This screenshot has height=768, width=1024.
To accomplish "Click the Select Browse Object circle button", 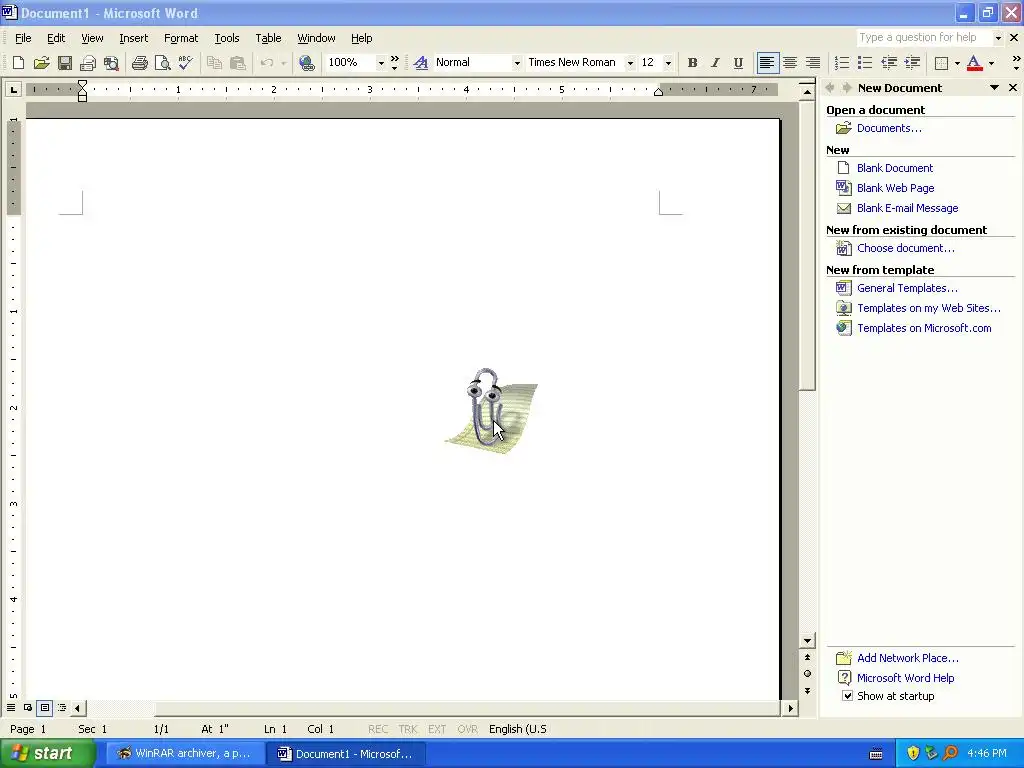I will [807, 673].
